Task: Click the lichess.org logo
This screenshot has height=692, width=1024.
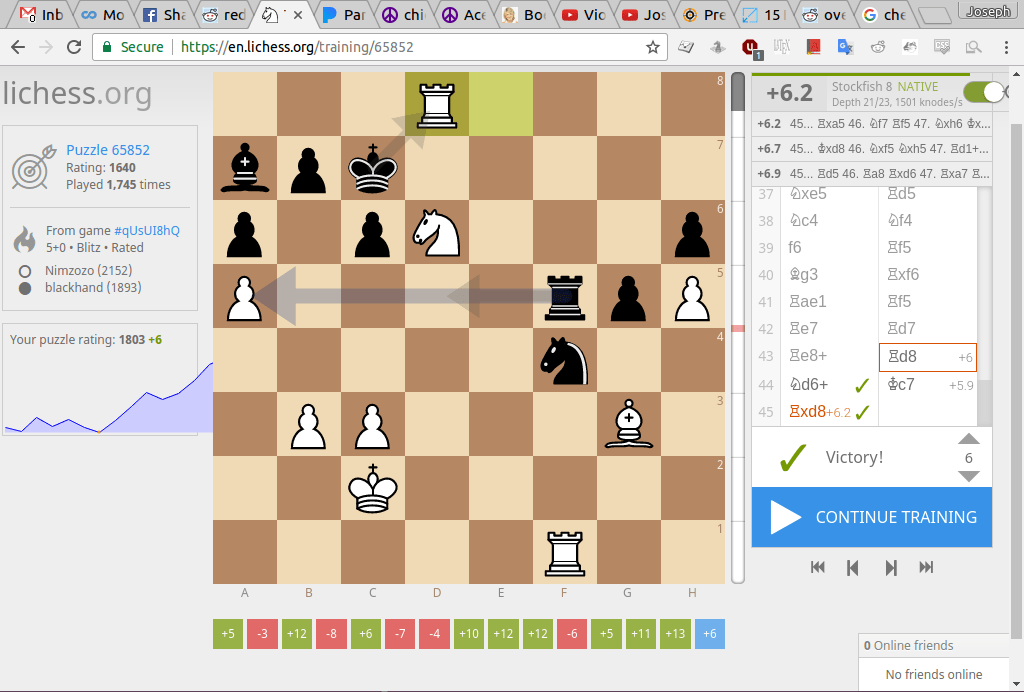Action: click(x=79, y=94)
